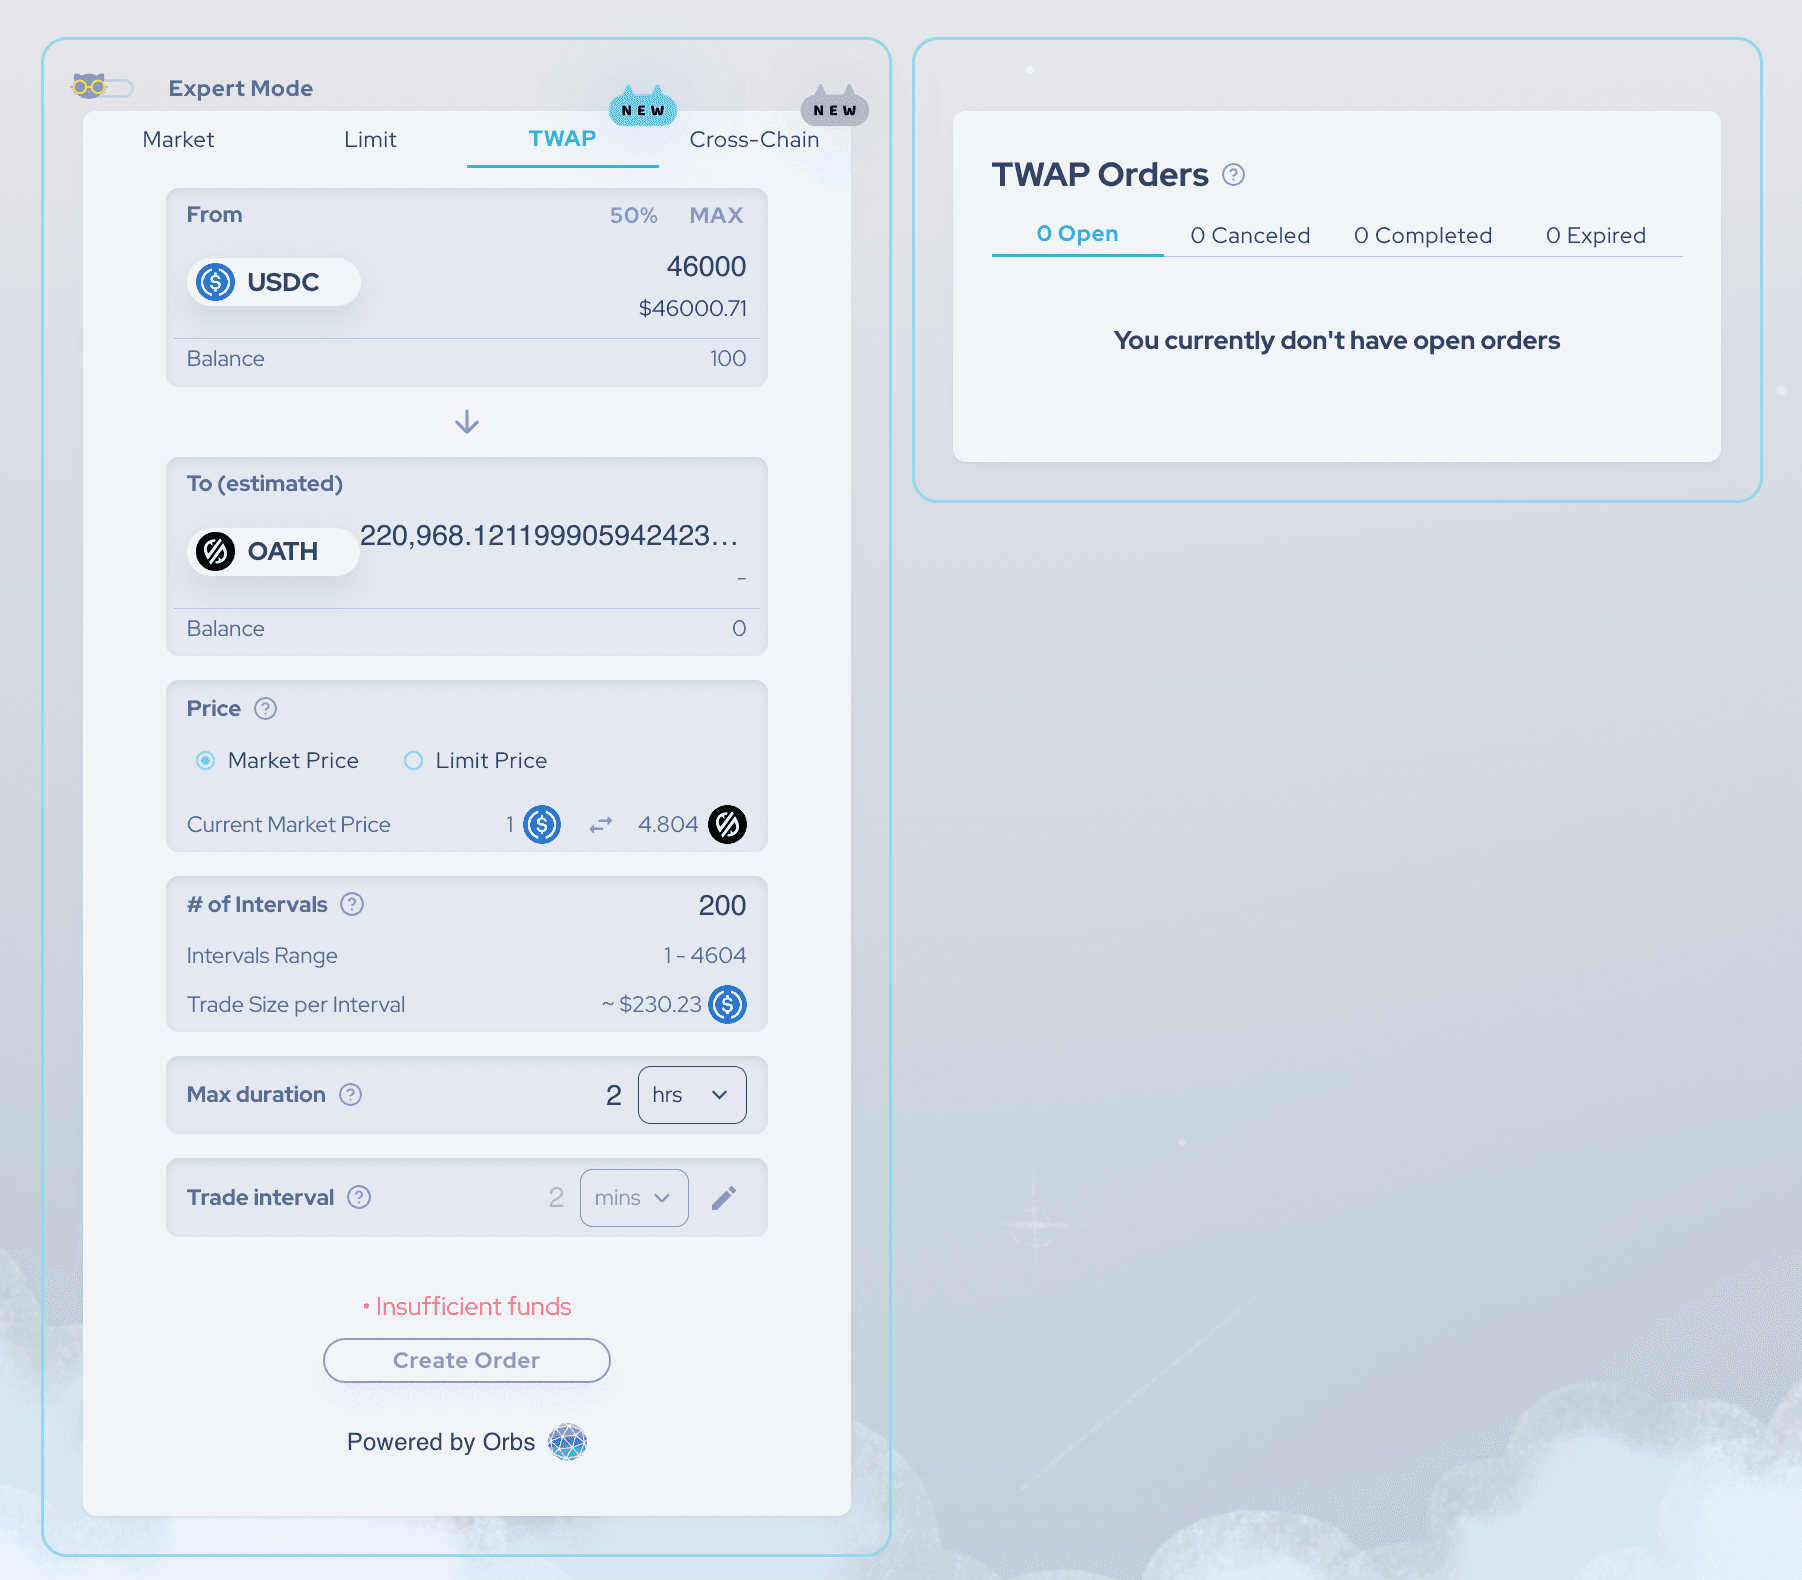Open the Trade interval help icon
Image resolution: width=1802 pixels, height=1580 pixels.
[x=359, y=1198]
